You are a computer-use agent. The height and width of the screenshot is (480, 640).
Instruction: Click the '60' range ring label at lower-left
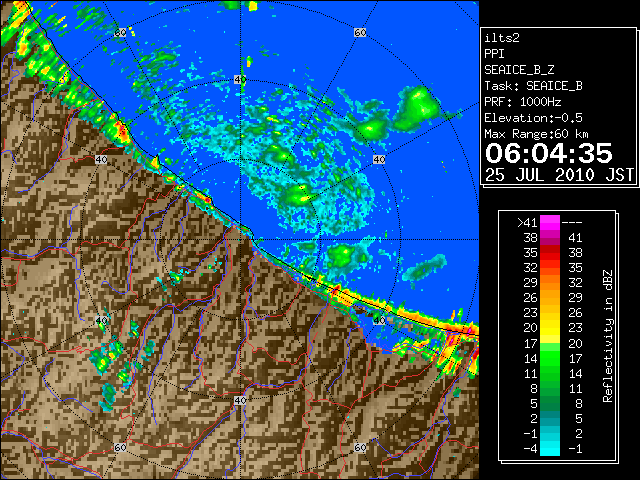click(x=120, y=447)
